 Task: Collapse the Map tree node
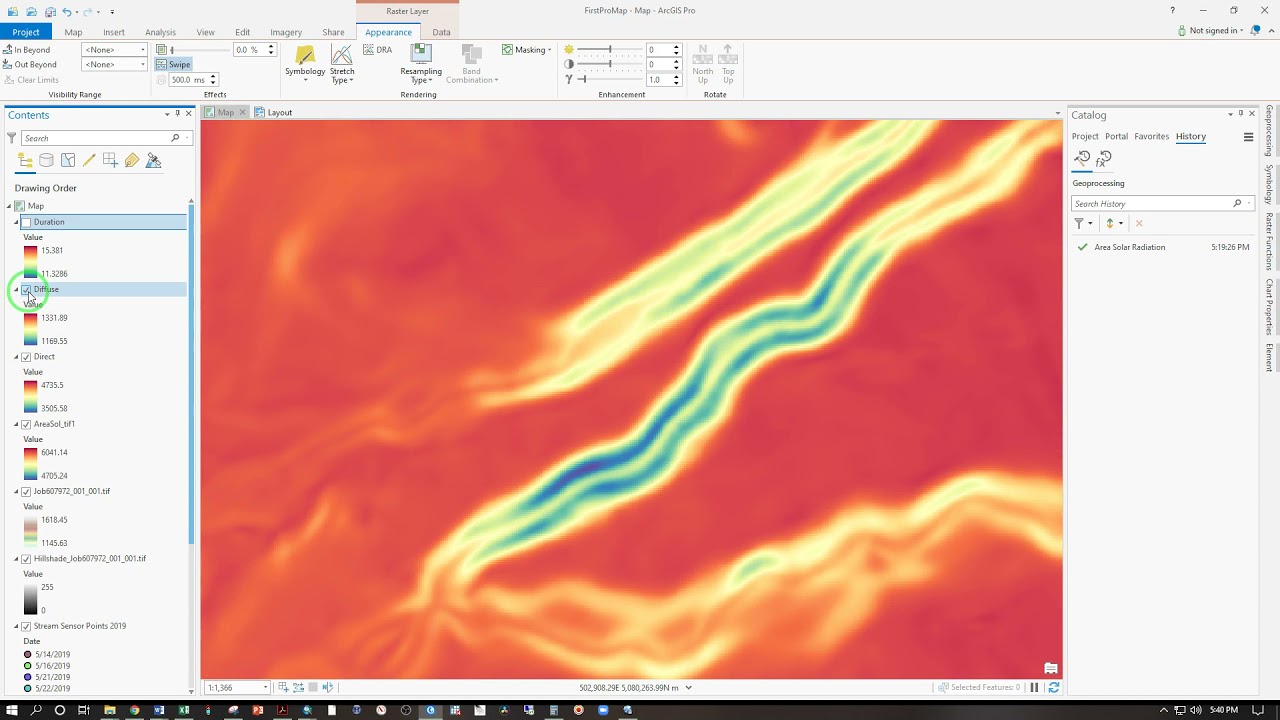tap(9, 206)
